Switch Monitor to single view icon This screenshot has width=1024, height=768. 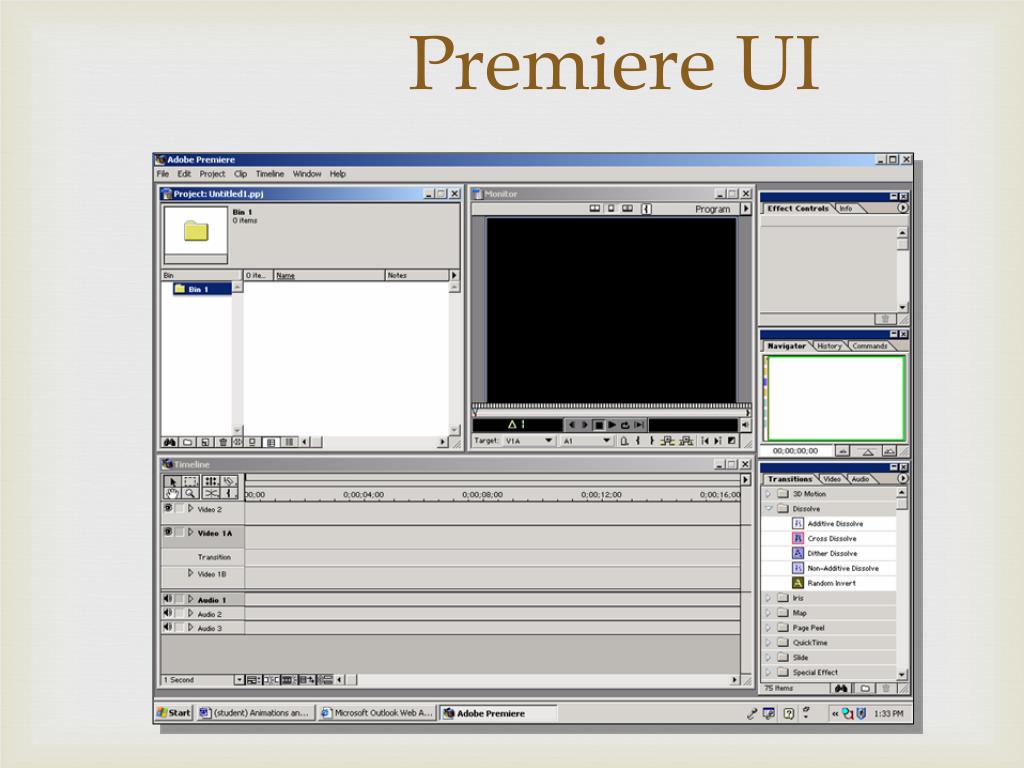[x=611, y=209]
